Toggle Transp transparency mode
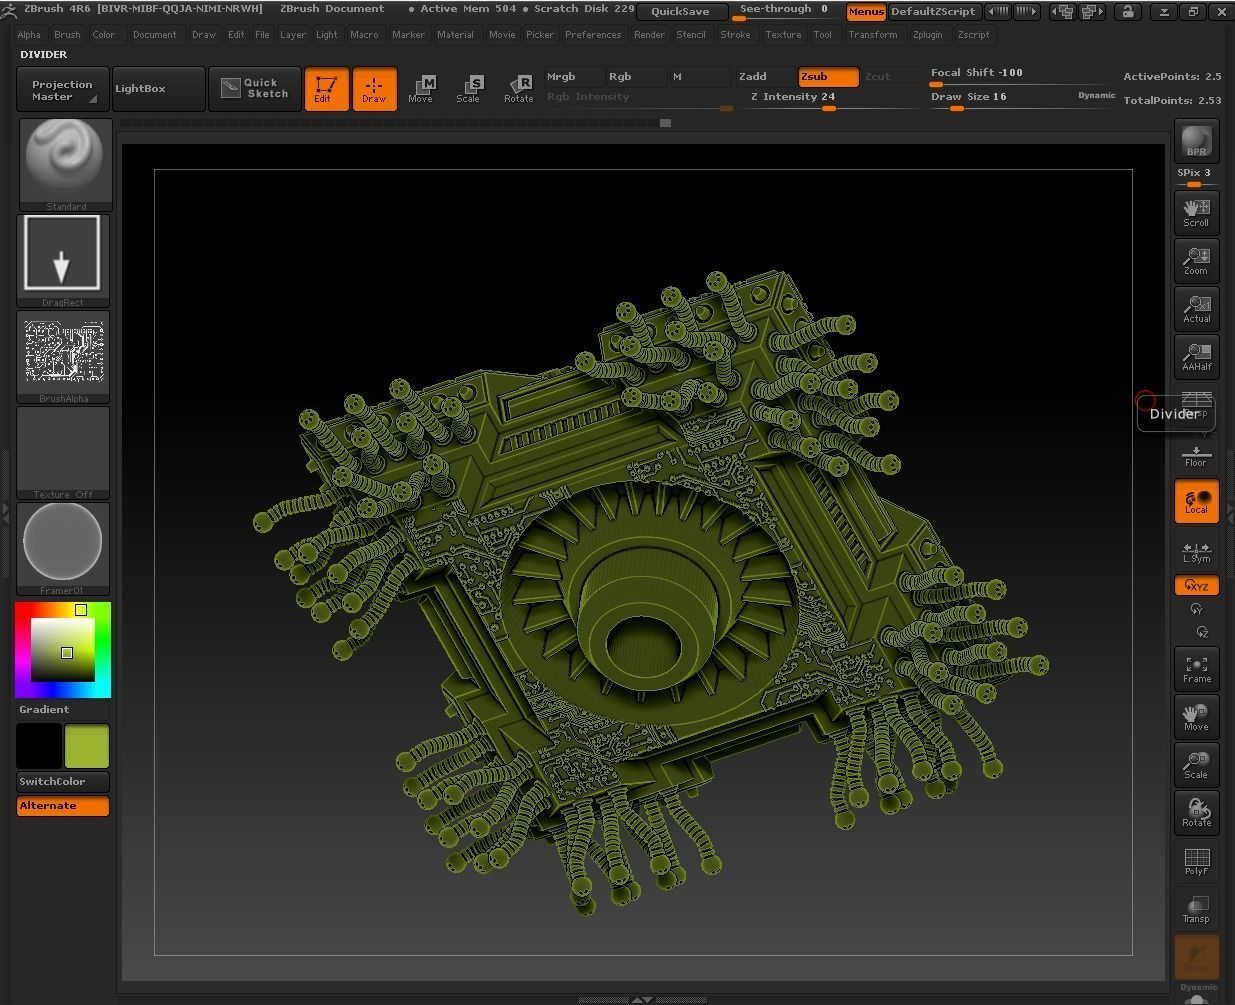The image size is (1235, 1005). pos(1196,908)
